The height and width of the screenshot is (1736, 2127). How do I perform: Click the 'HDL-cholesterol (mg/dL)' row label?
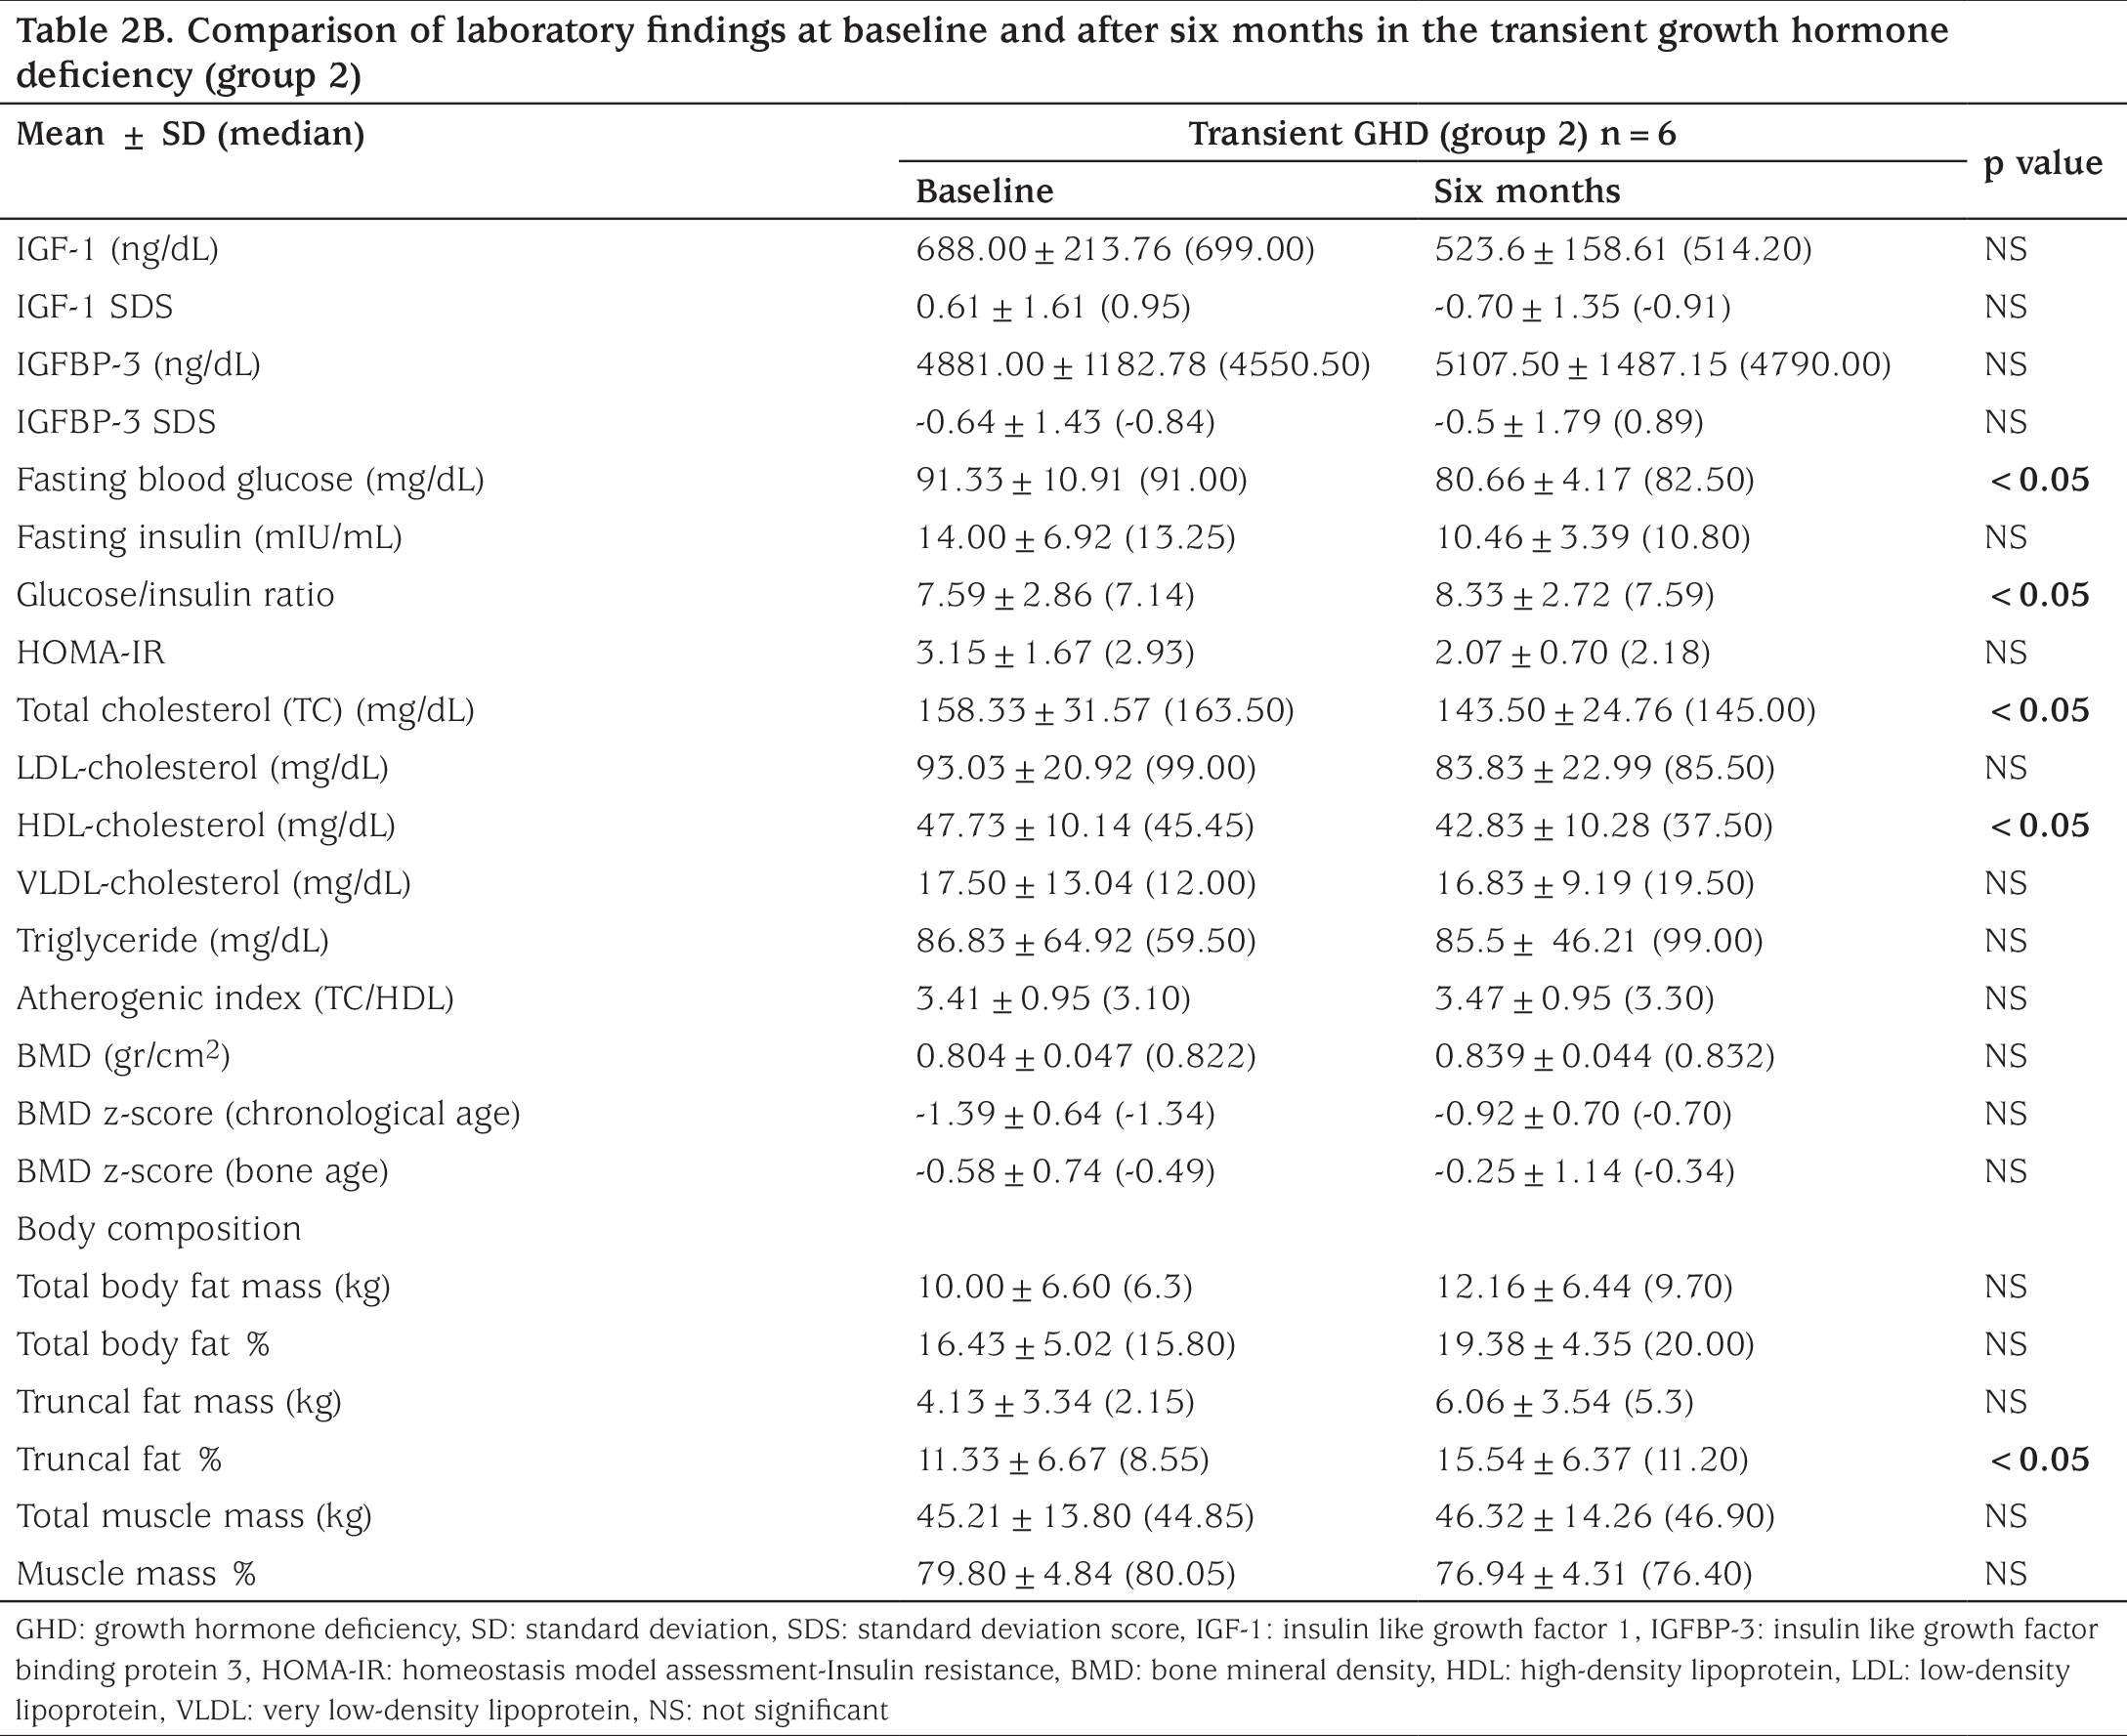205,826
